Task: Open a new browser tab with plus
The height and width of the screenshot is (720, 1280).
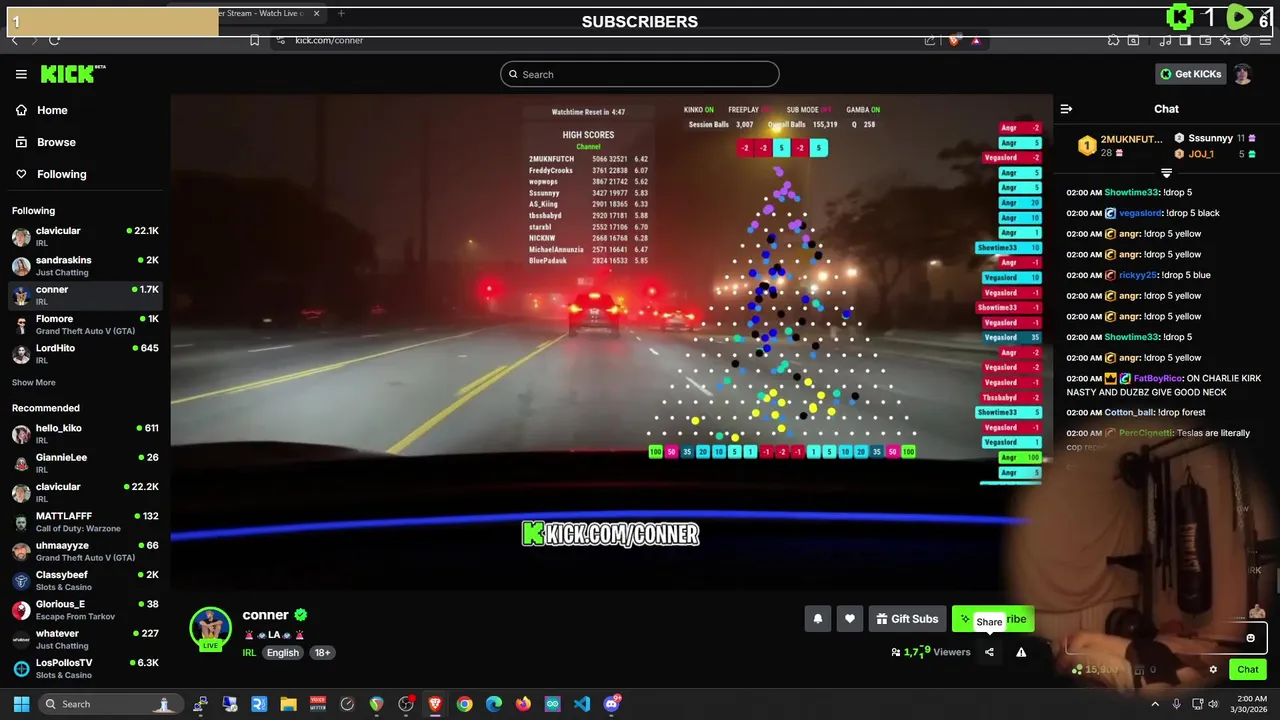Action: click(x=341, y=13)
